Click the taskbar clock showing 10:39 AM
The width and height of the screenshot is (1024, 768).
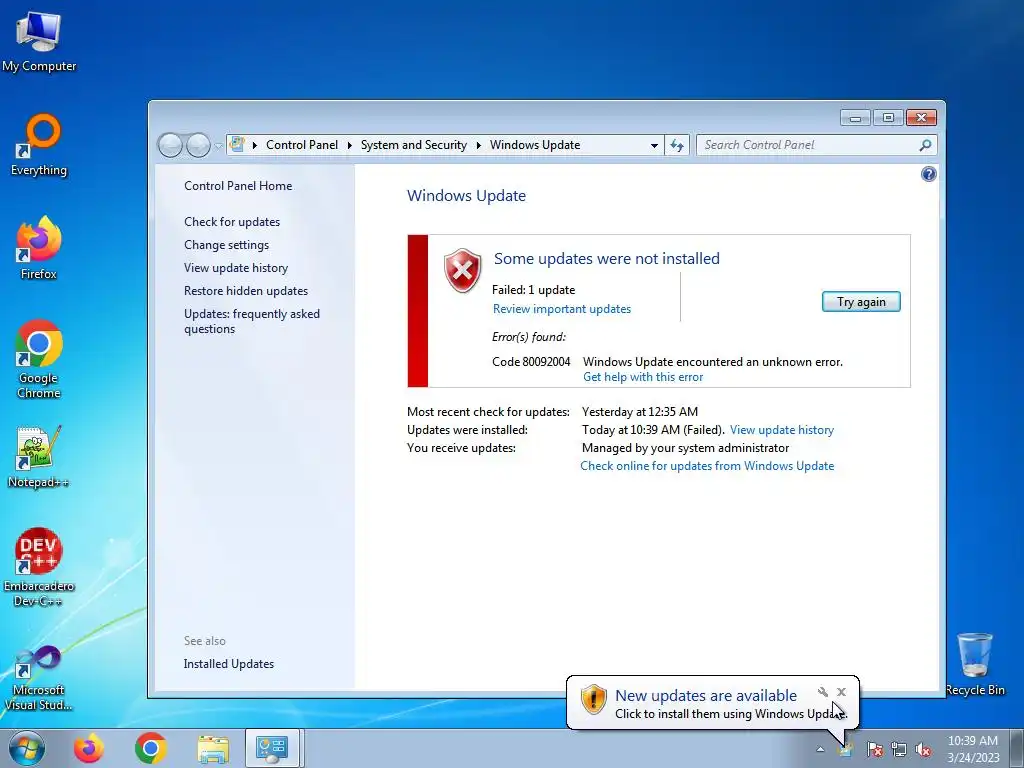[x=973, y=749]
